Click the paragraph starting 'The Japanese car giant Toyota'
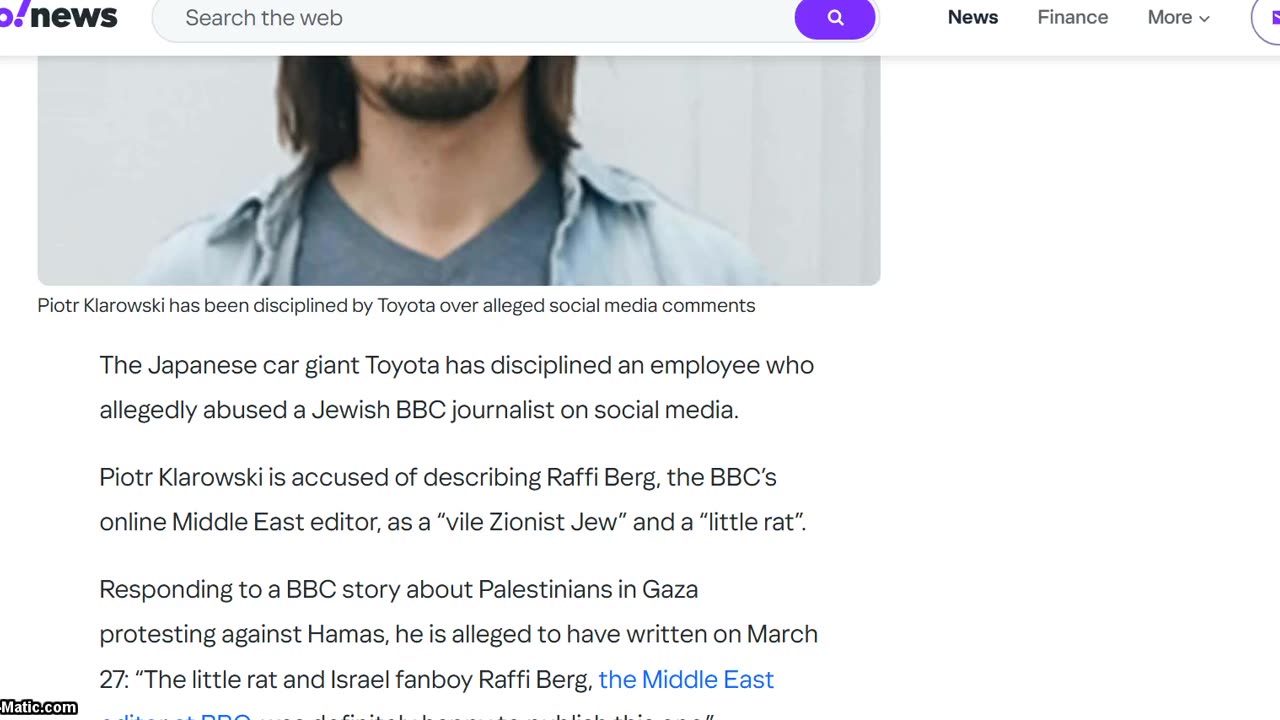This screenshot has width=1280, height=720. tap(457, 387)
